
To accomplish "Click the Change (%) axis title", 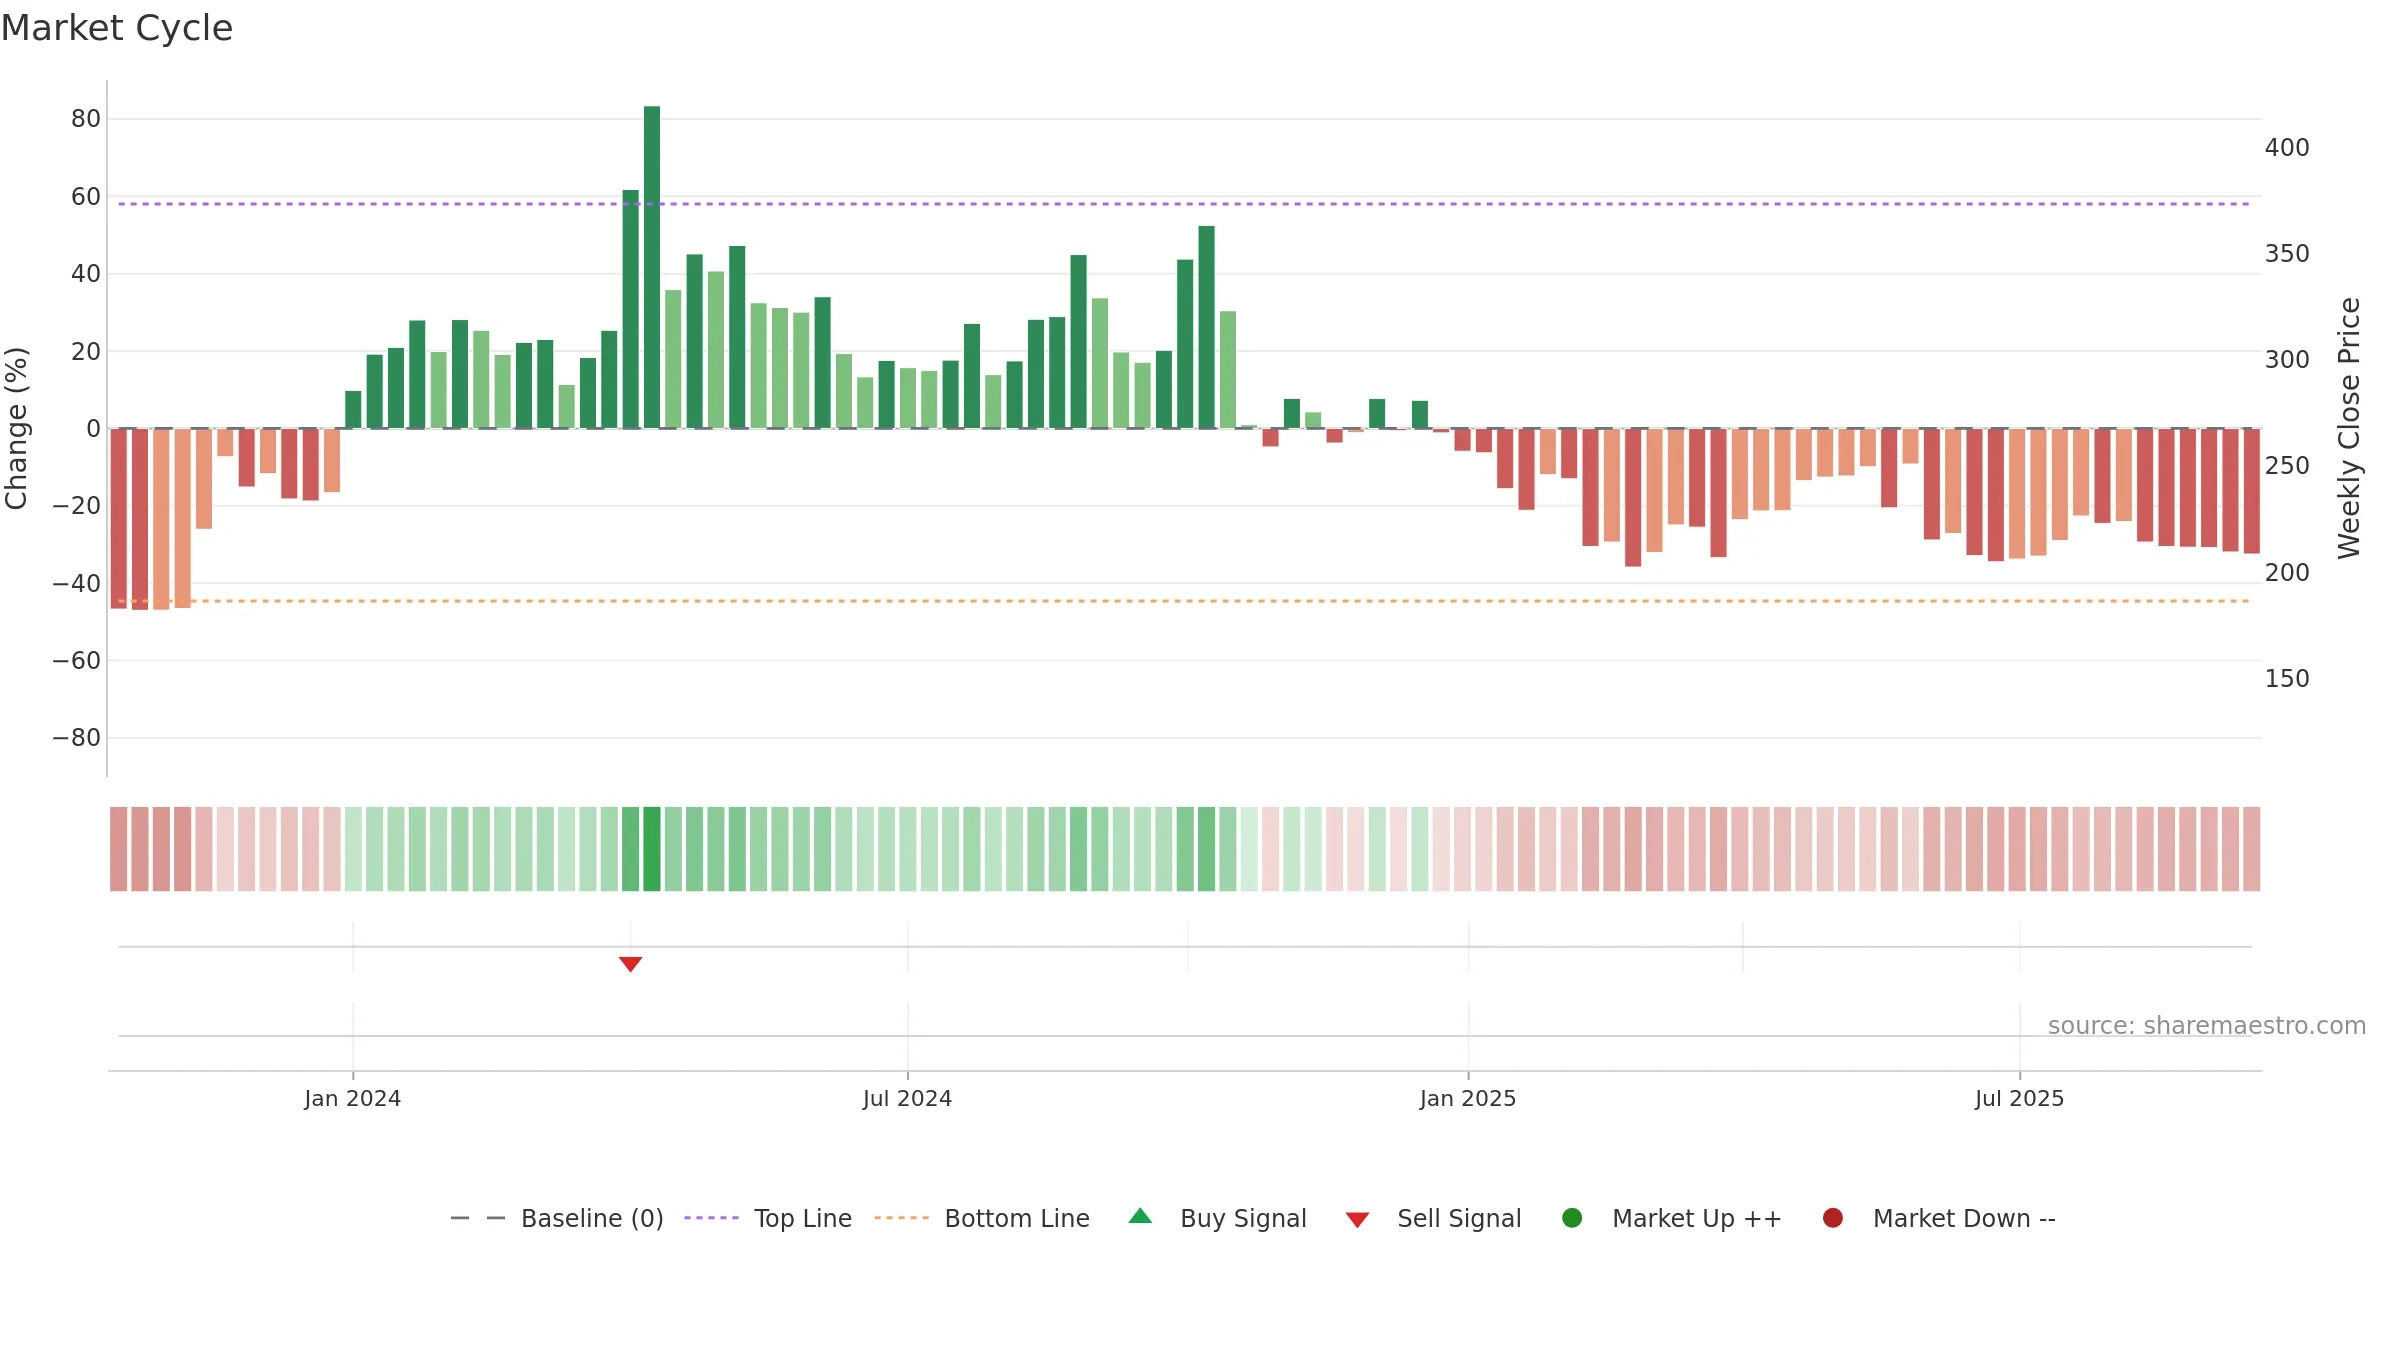I will [16, 428].
